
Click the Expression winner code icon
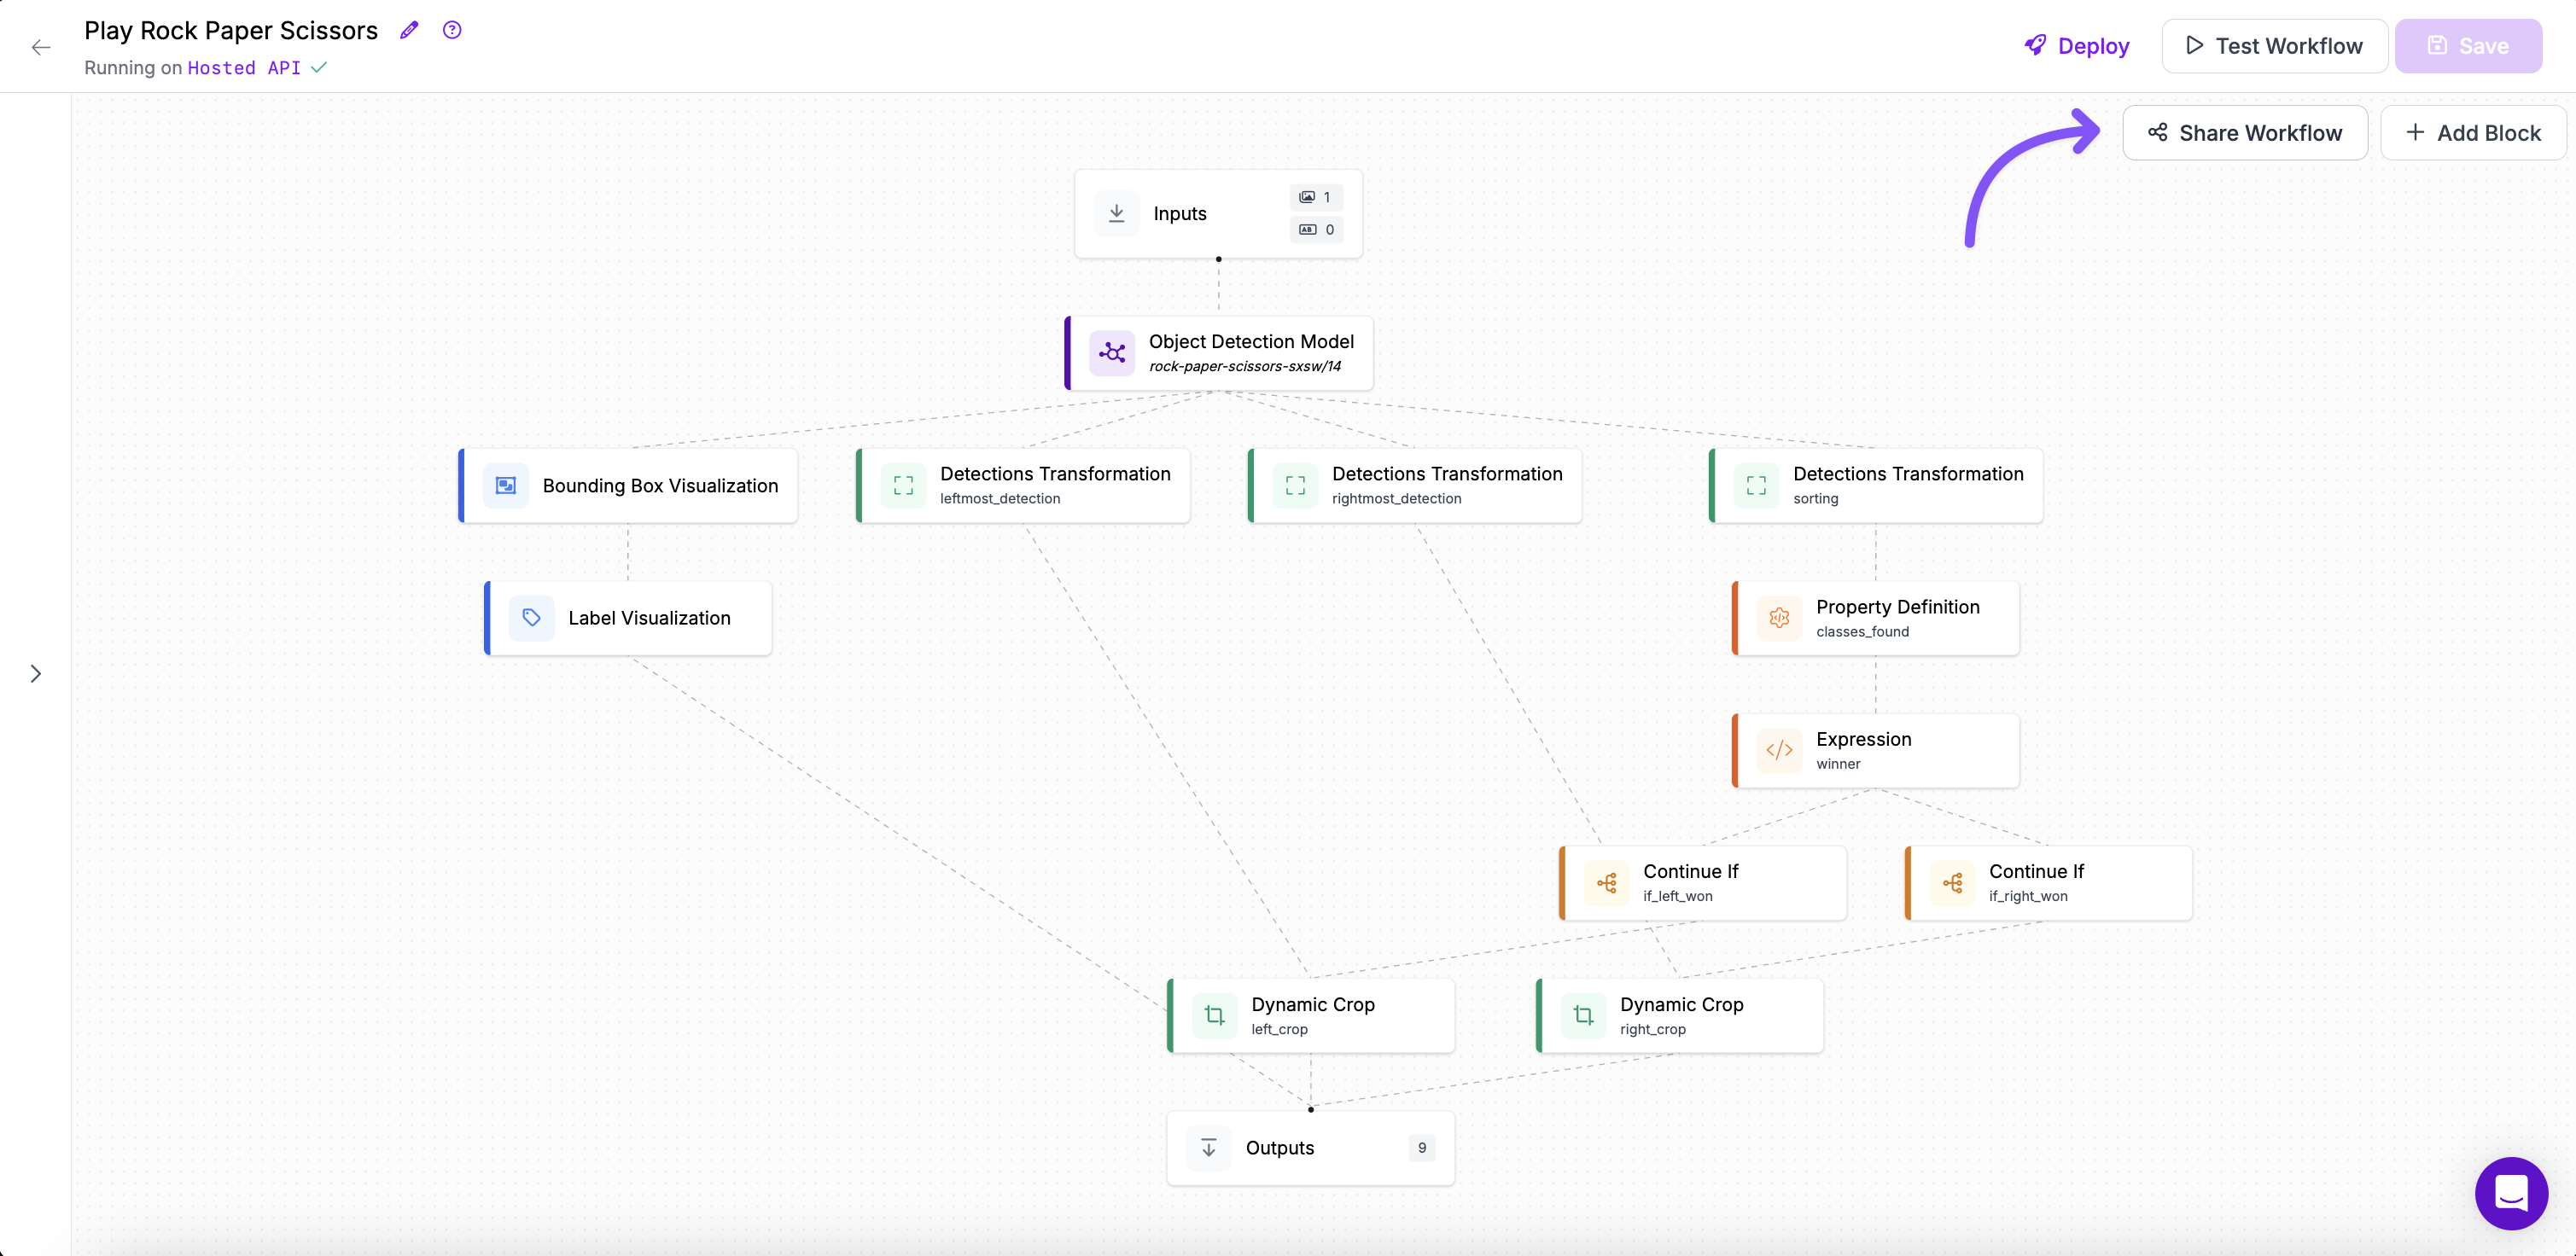coord(1778,750)
